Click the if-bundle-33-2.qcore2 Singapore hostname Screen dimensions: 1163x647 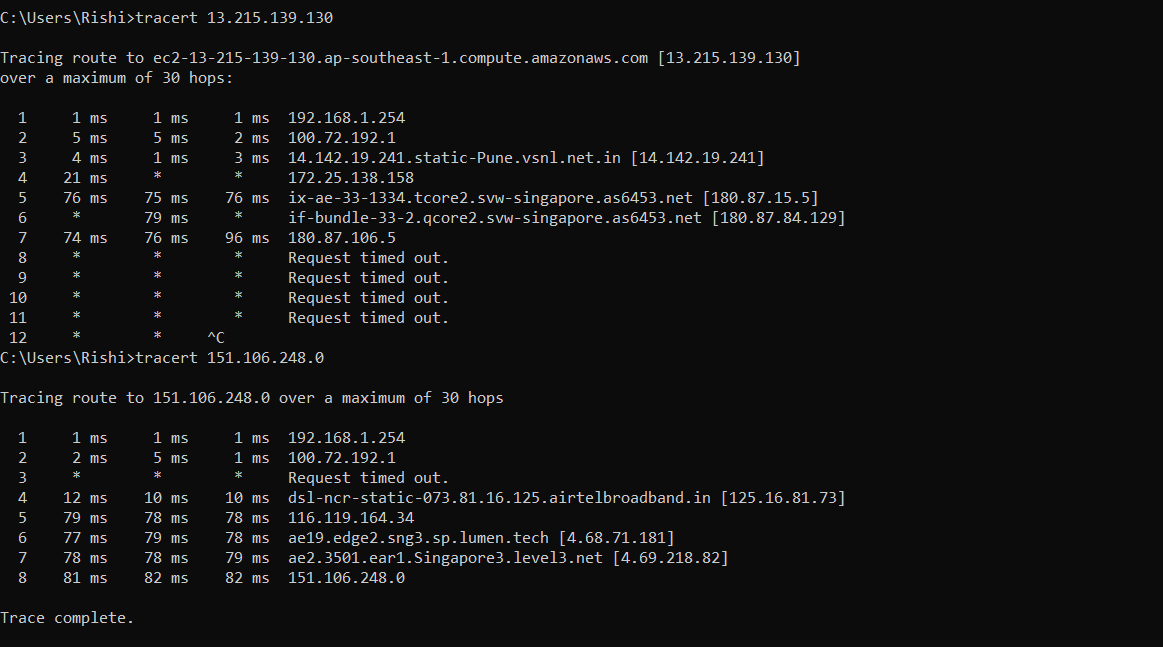coord(495,218)
